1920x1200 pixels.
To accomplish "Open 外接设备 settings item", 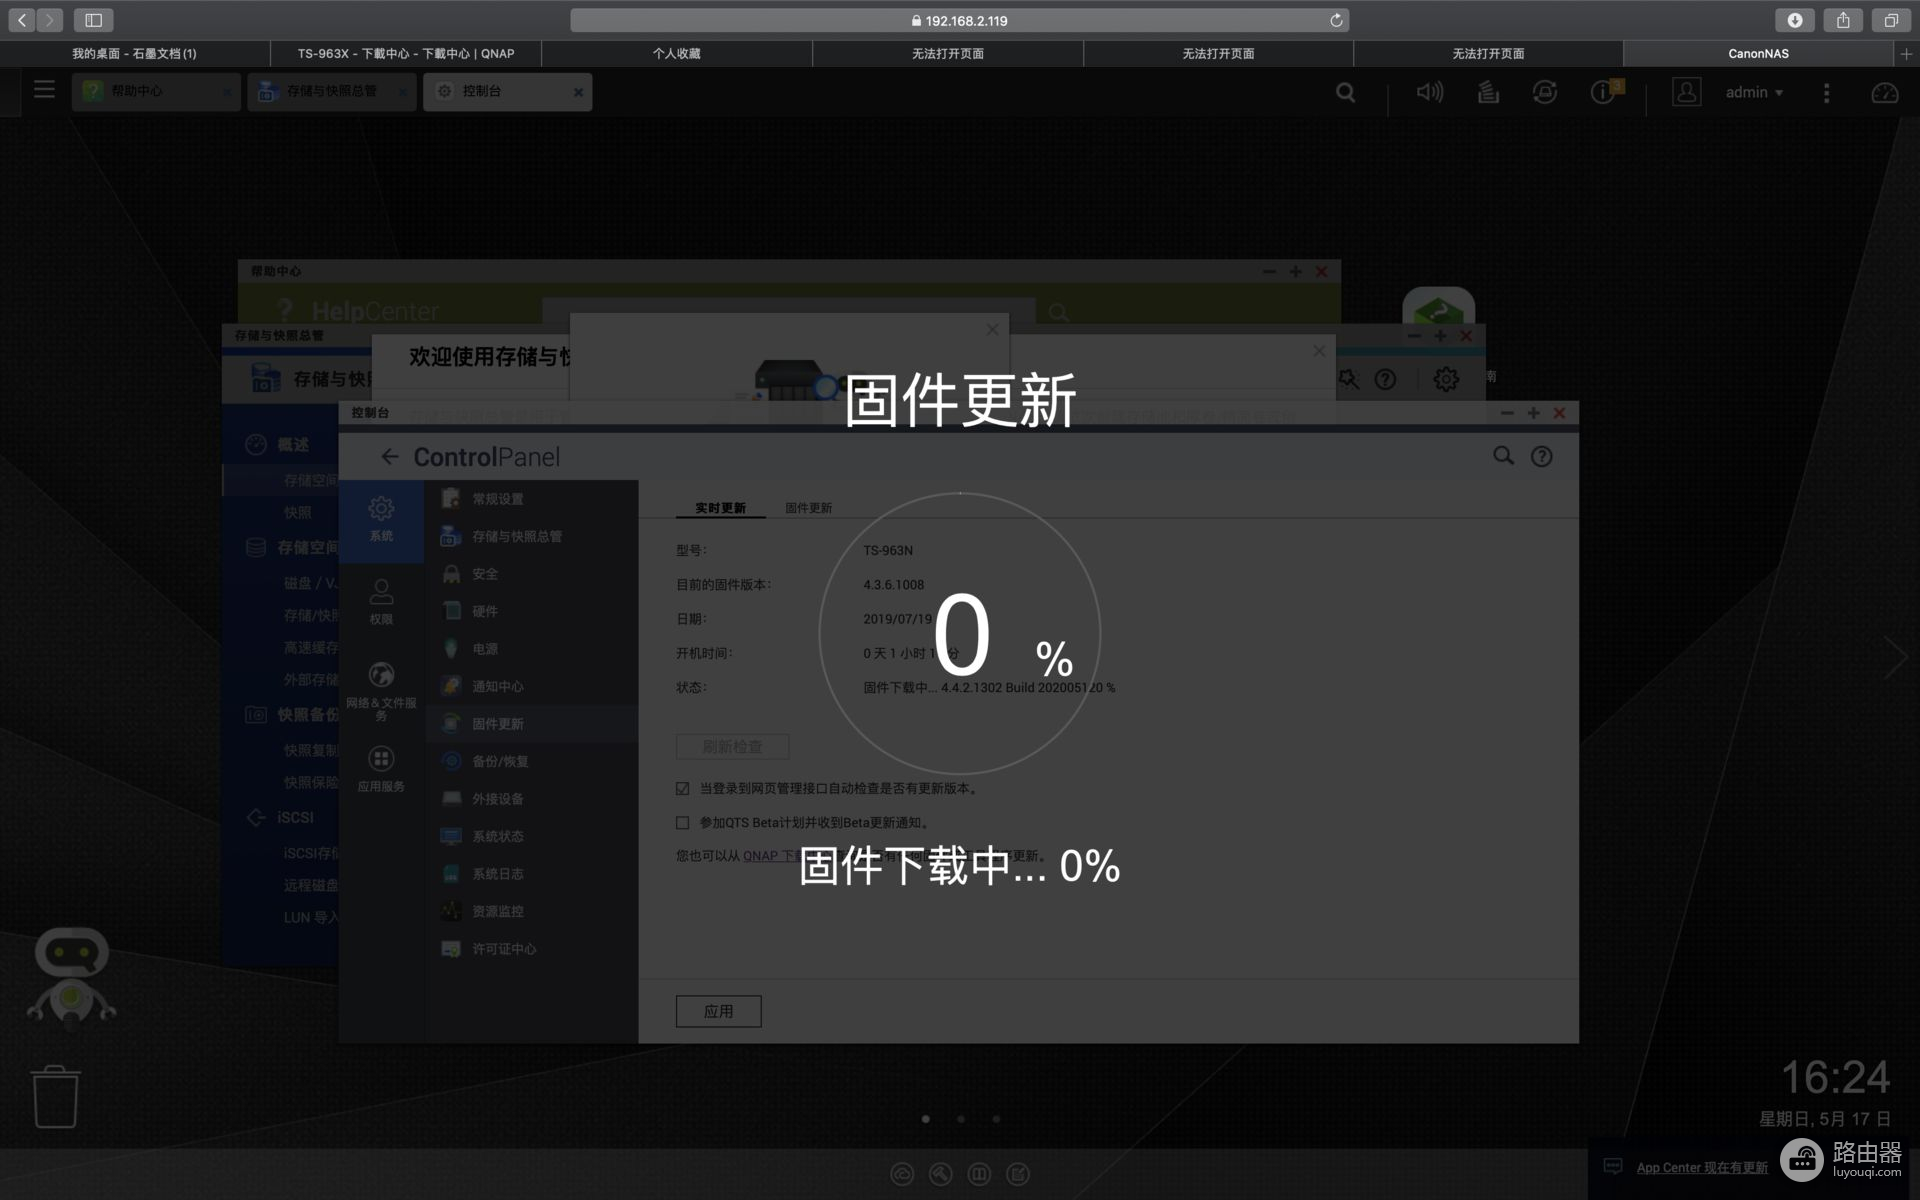I will 531,799.
